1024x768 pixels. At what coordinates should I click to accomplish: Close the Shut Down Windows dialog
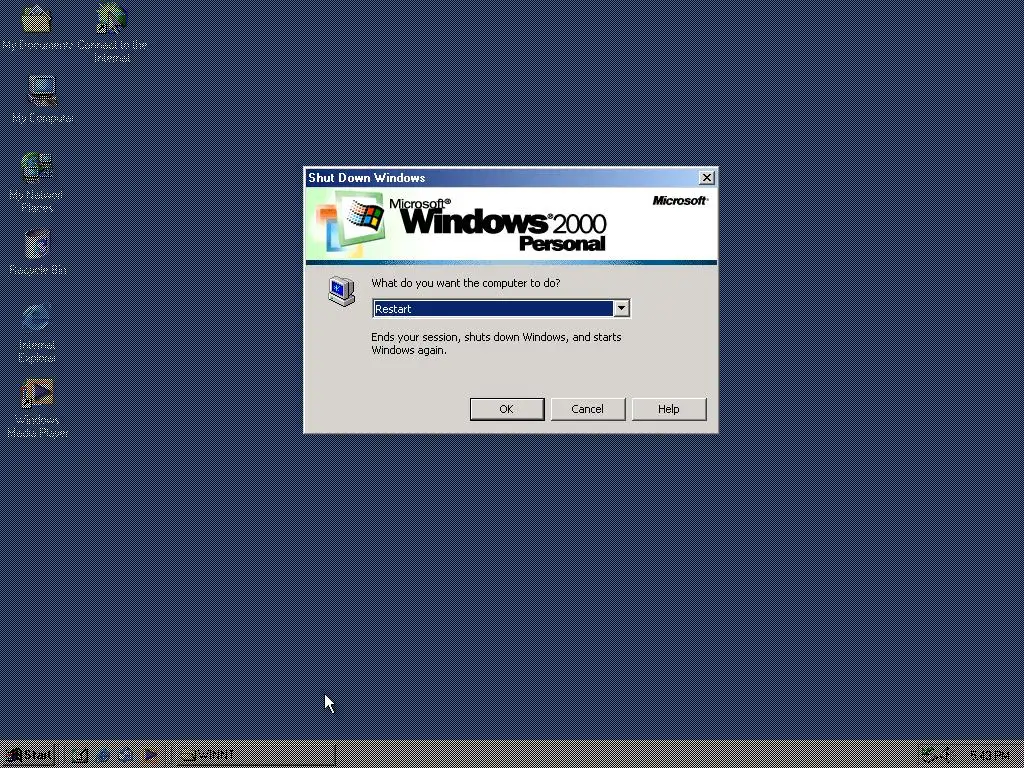(x=707, y=178)
